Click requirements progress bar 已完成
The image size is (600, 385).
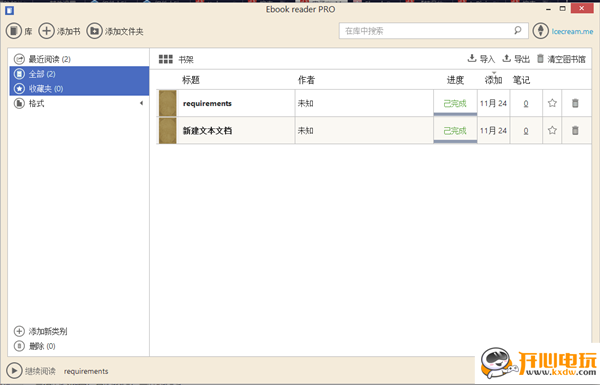(455, 103)
